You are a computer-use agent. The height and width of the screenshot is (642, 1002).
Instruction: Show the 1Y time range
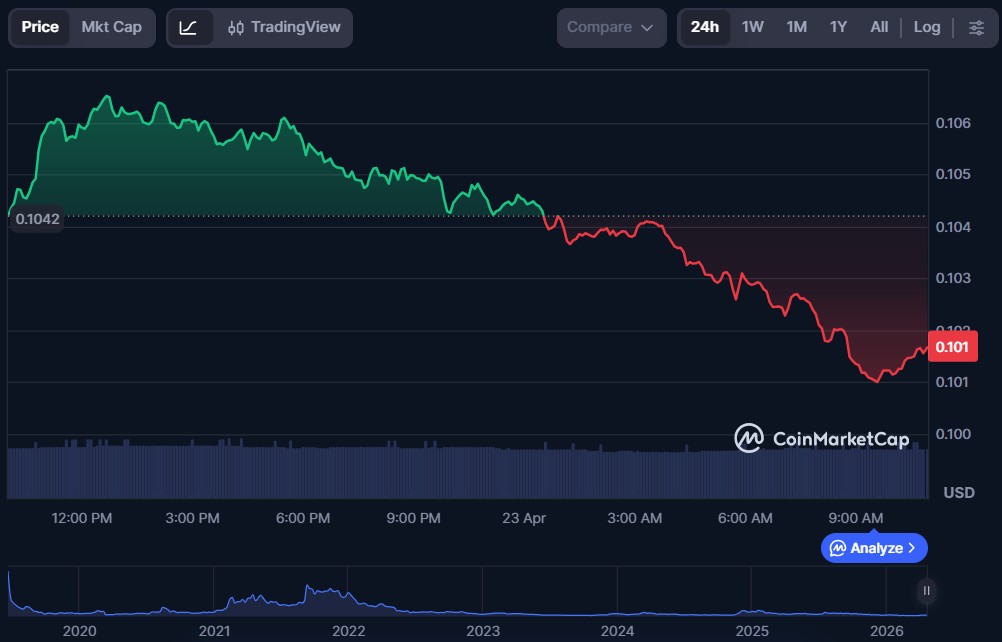(838, 27)
